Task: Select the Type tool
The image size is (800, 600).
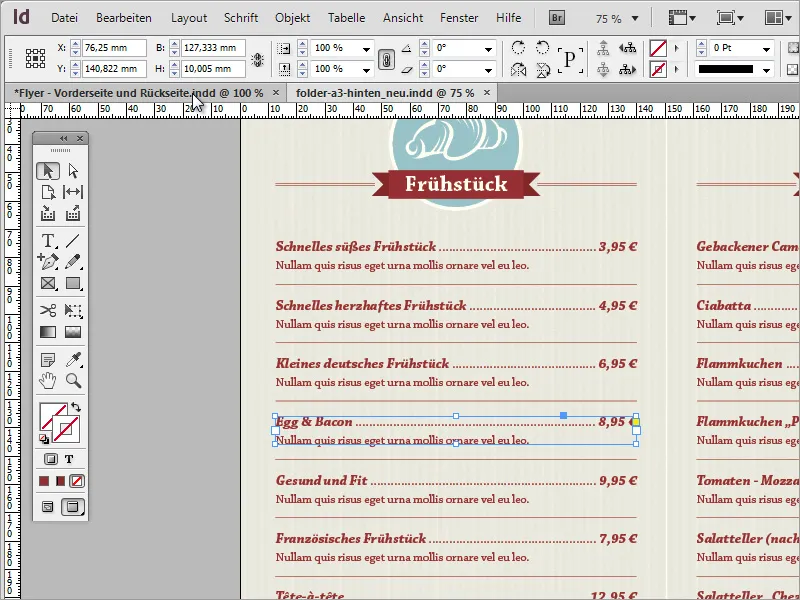Action: (x=48, y=240)
